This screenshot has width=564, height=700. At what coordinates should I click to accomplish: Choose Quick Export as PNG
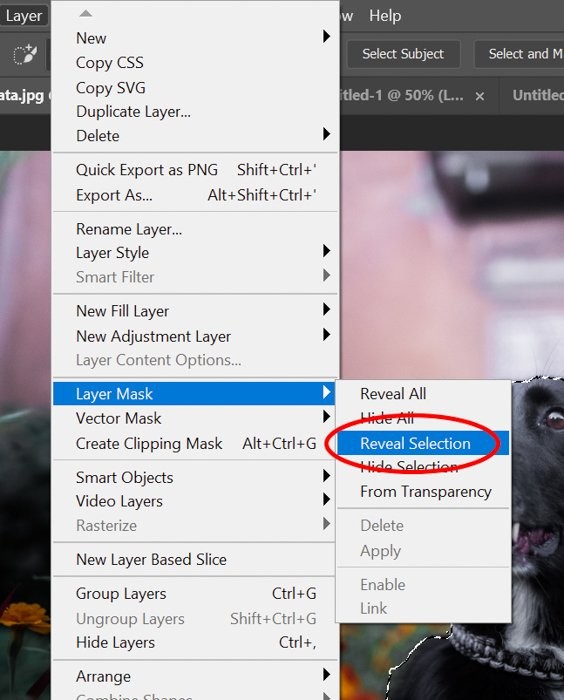tap(194, 170)
